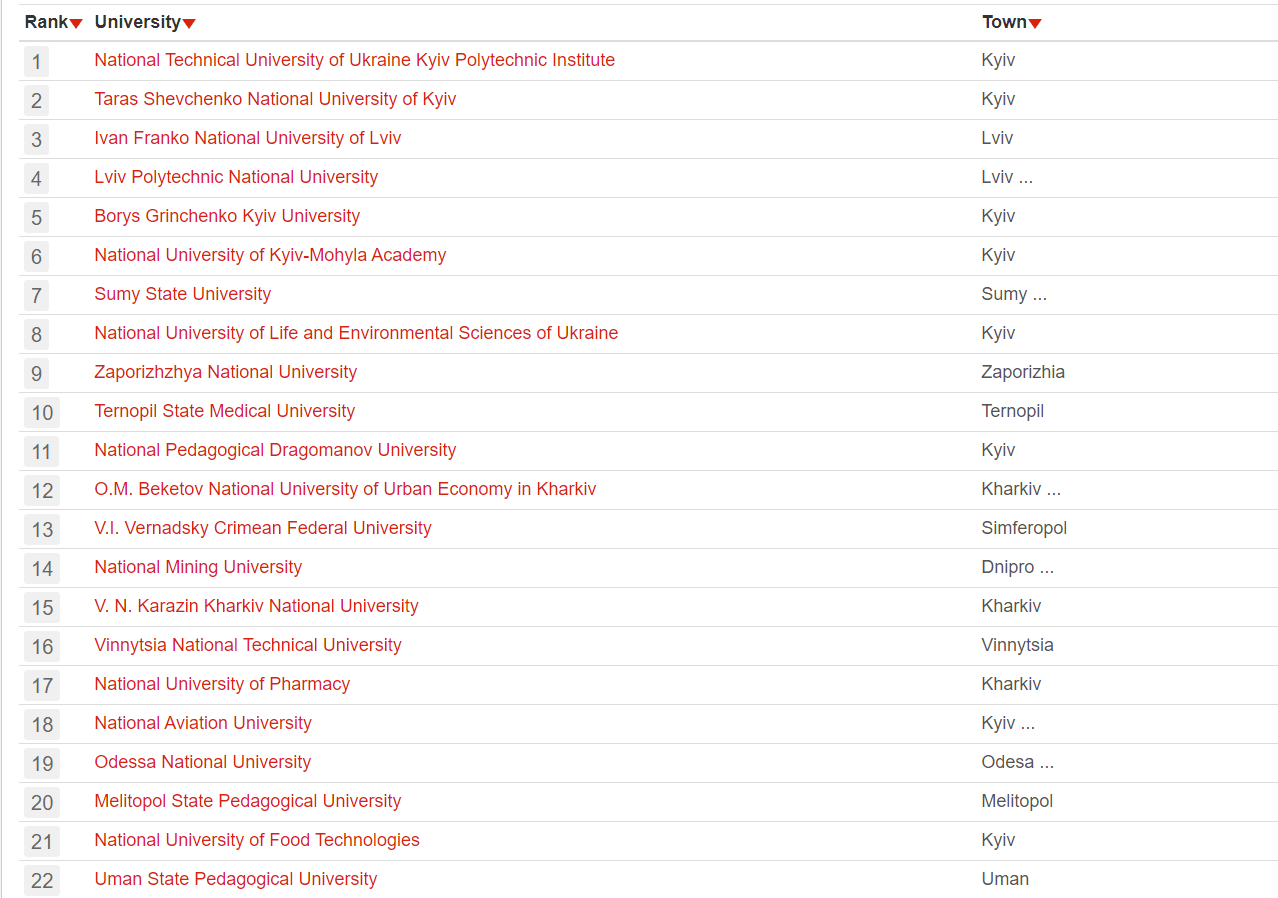Open Taras Shevchenko National University link
This screenshot has height=898, width=1278.
275,99
